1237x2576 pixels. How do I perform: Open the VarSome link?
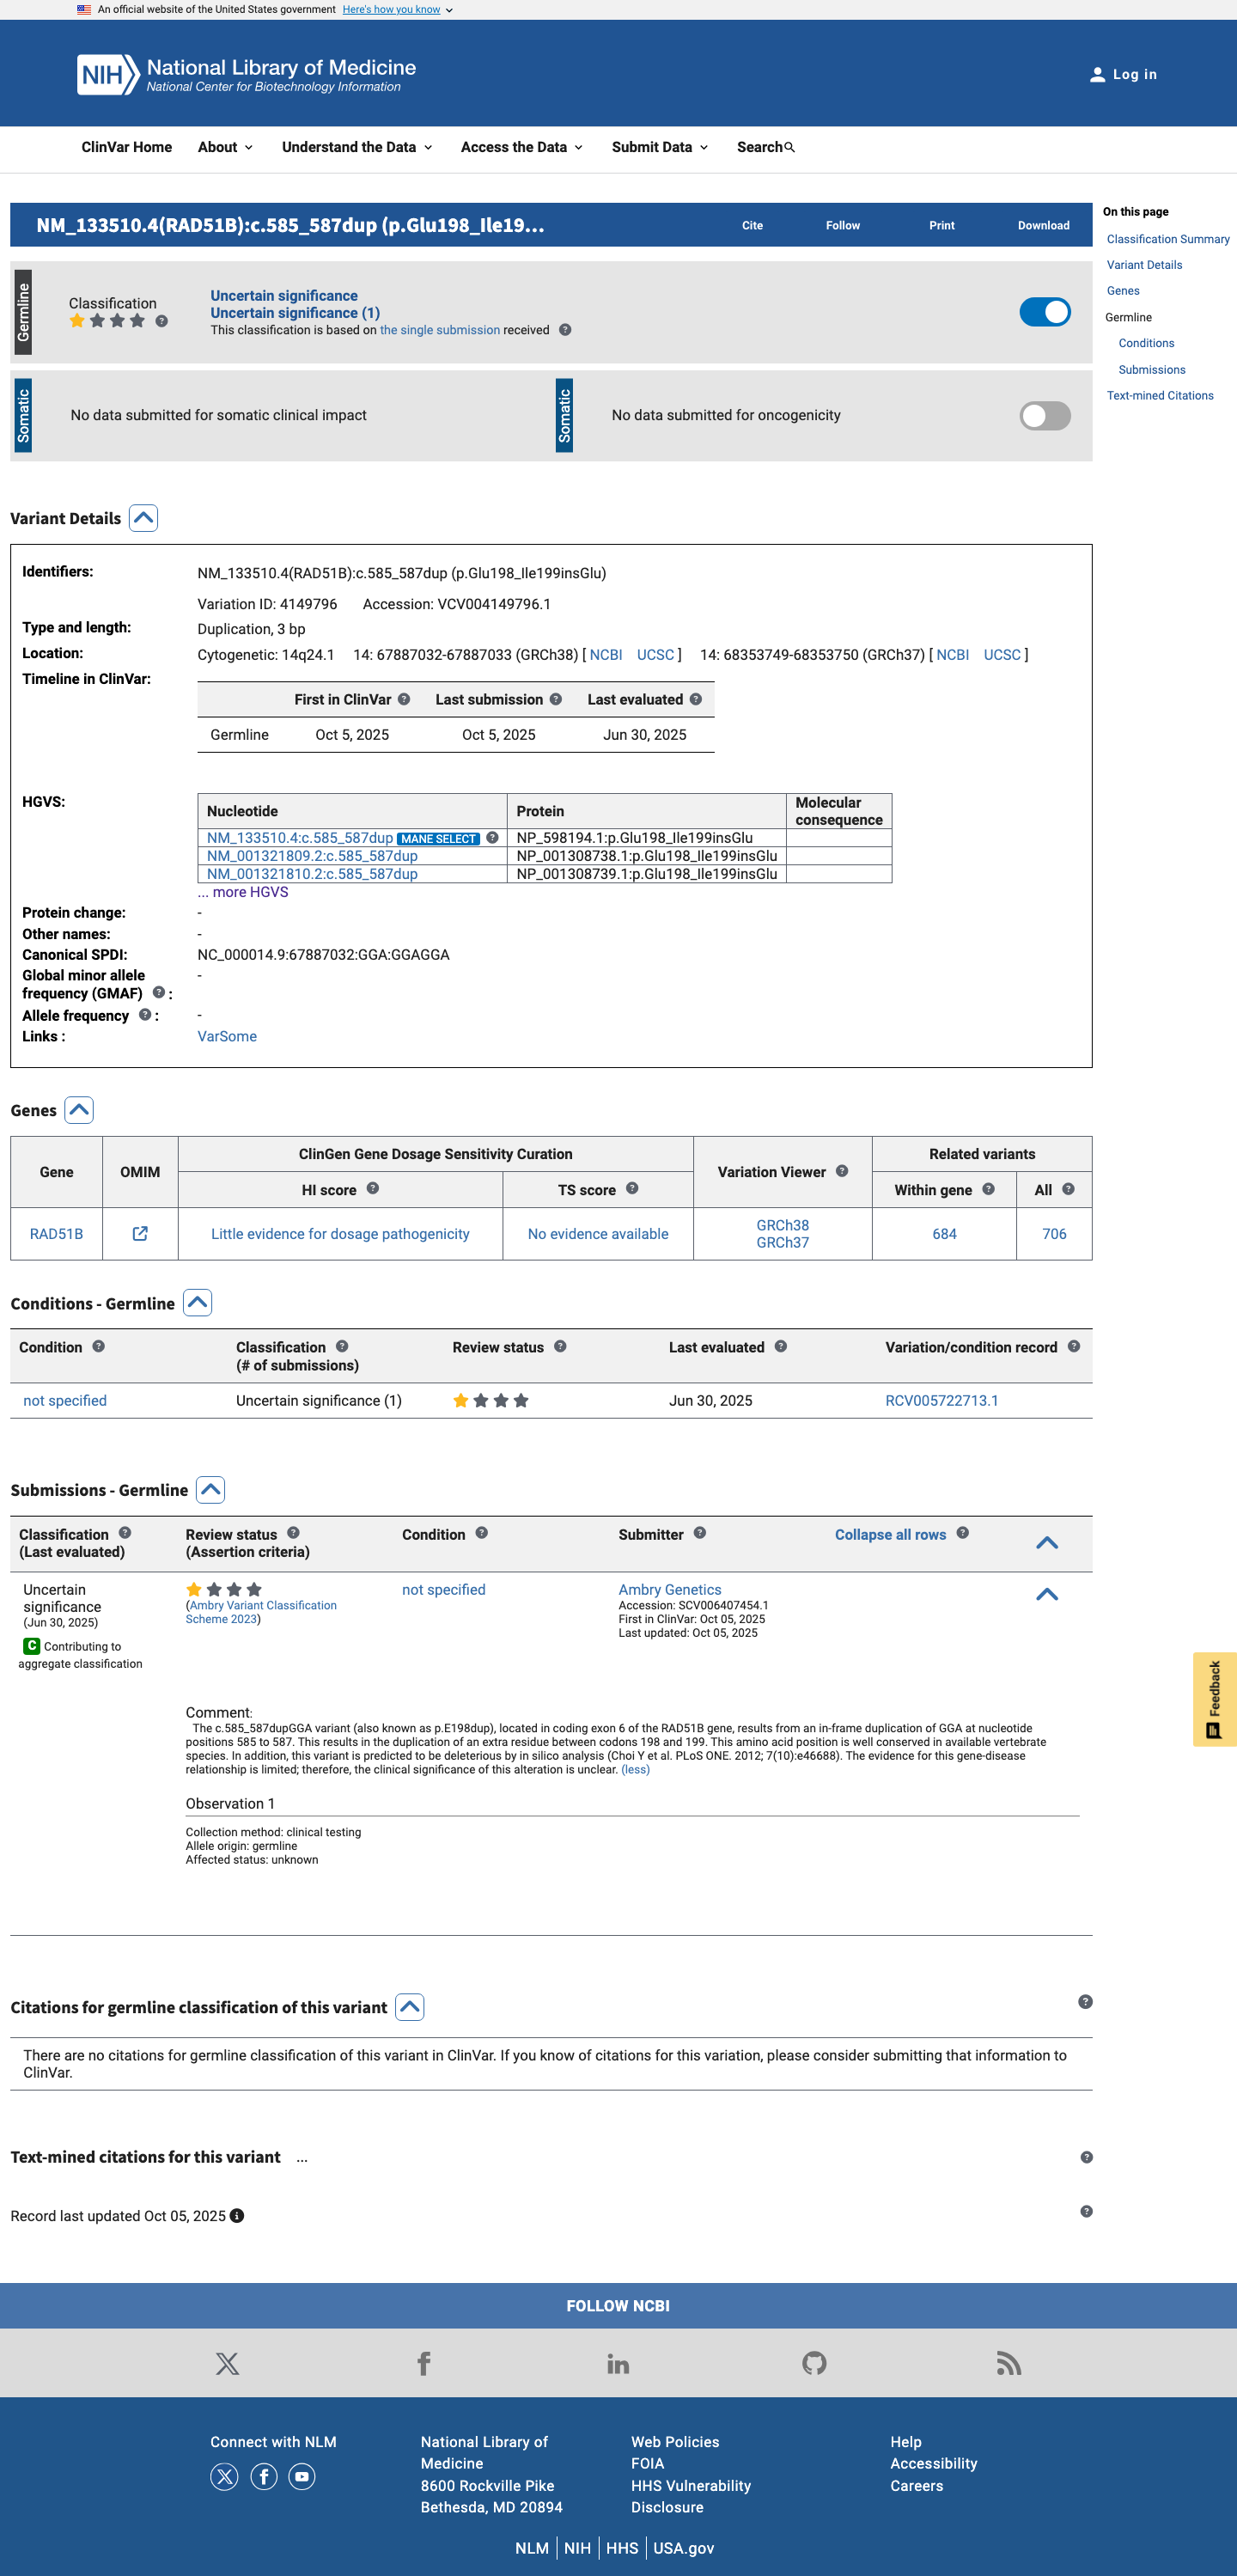coord(227,1036)
